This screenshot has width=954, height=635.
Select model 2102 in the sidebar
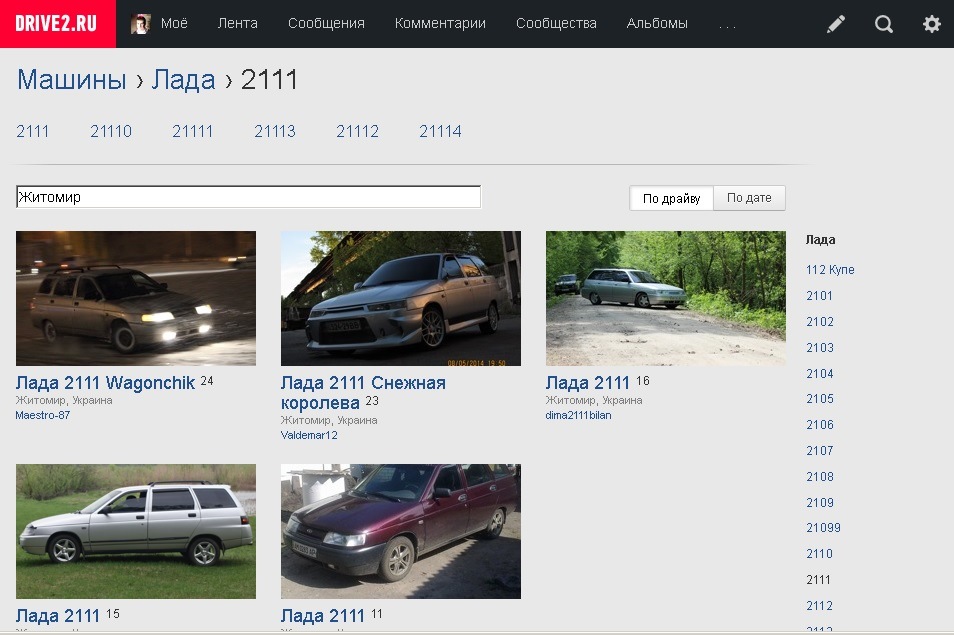pyautogui.click(x=820, y=322)
